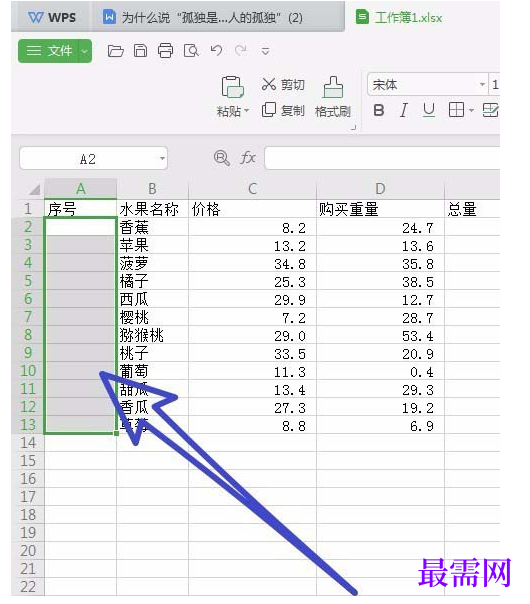Click the weight cell 6.9
This screenshot has height=604, width=530.
380,424
